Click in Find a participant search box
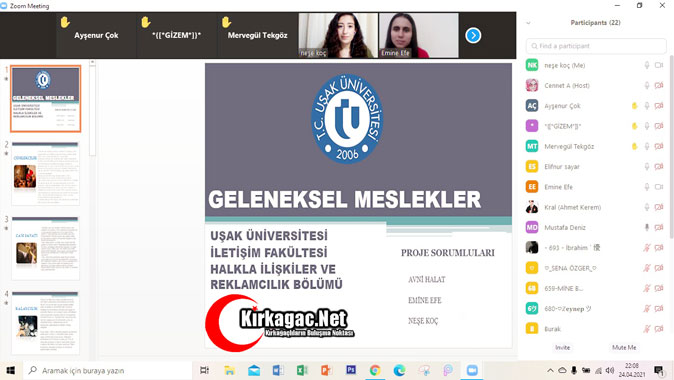Viewport: 674px width, 380px height. pyautogui.click(x=596, y=46)
